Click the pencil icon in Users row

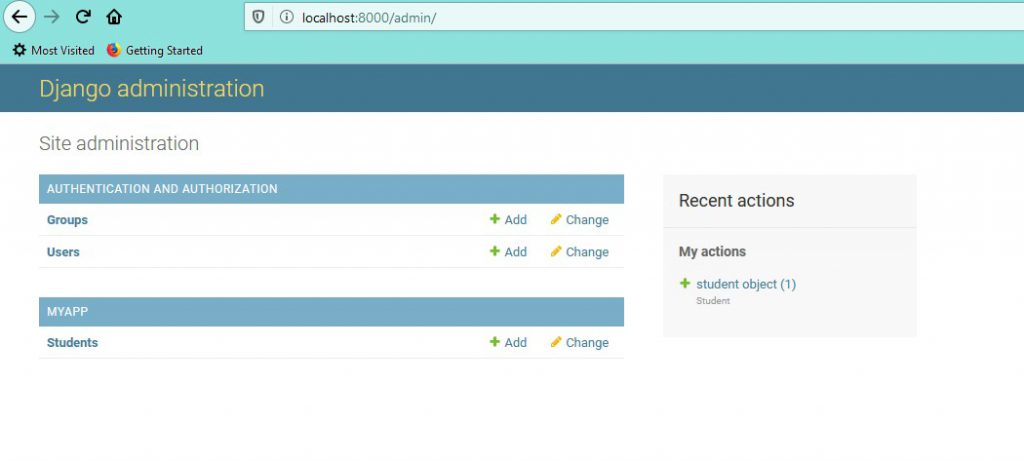(556, 251)
